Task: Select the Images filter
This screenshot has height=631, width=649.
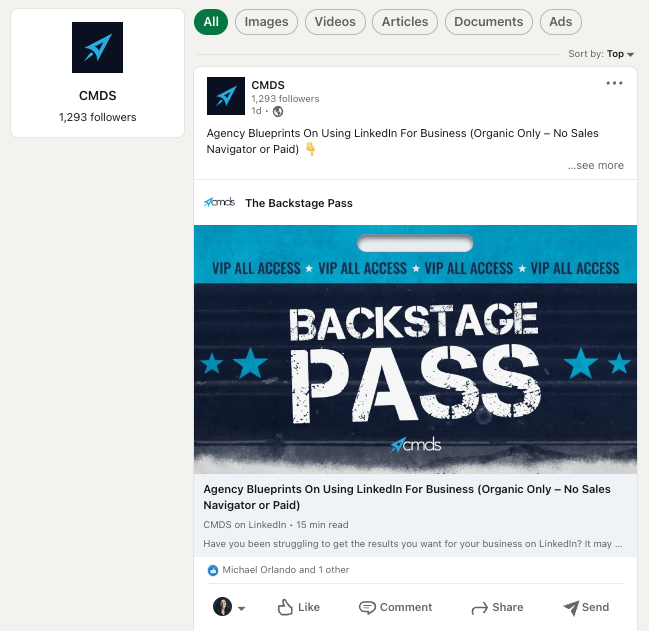Action: click(266, 22)
